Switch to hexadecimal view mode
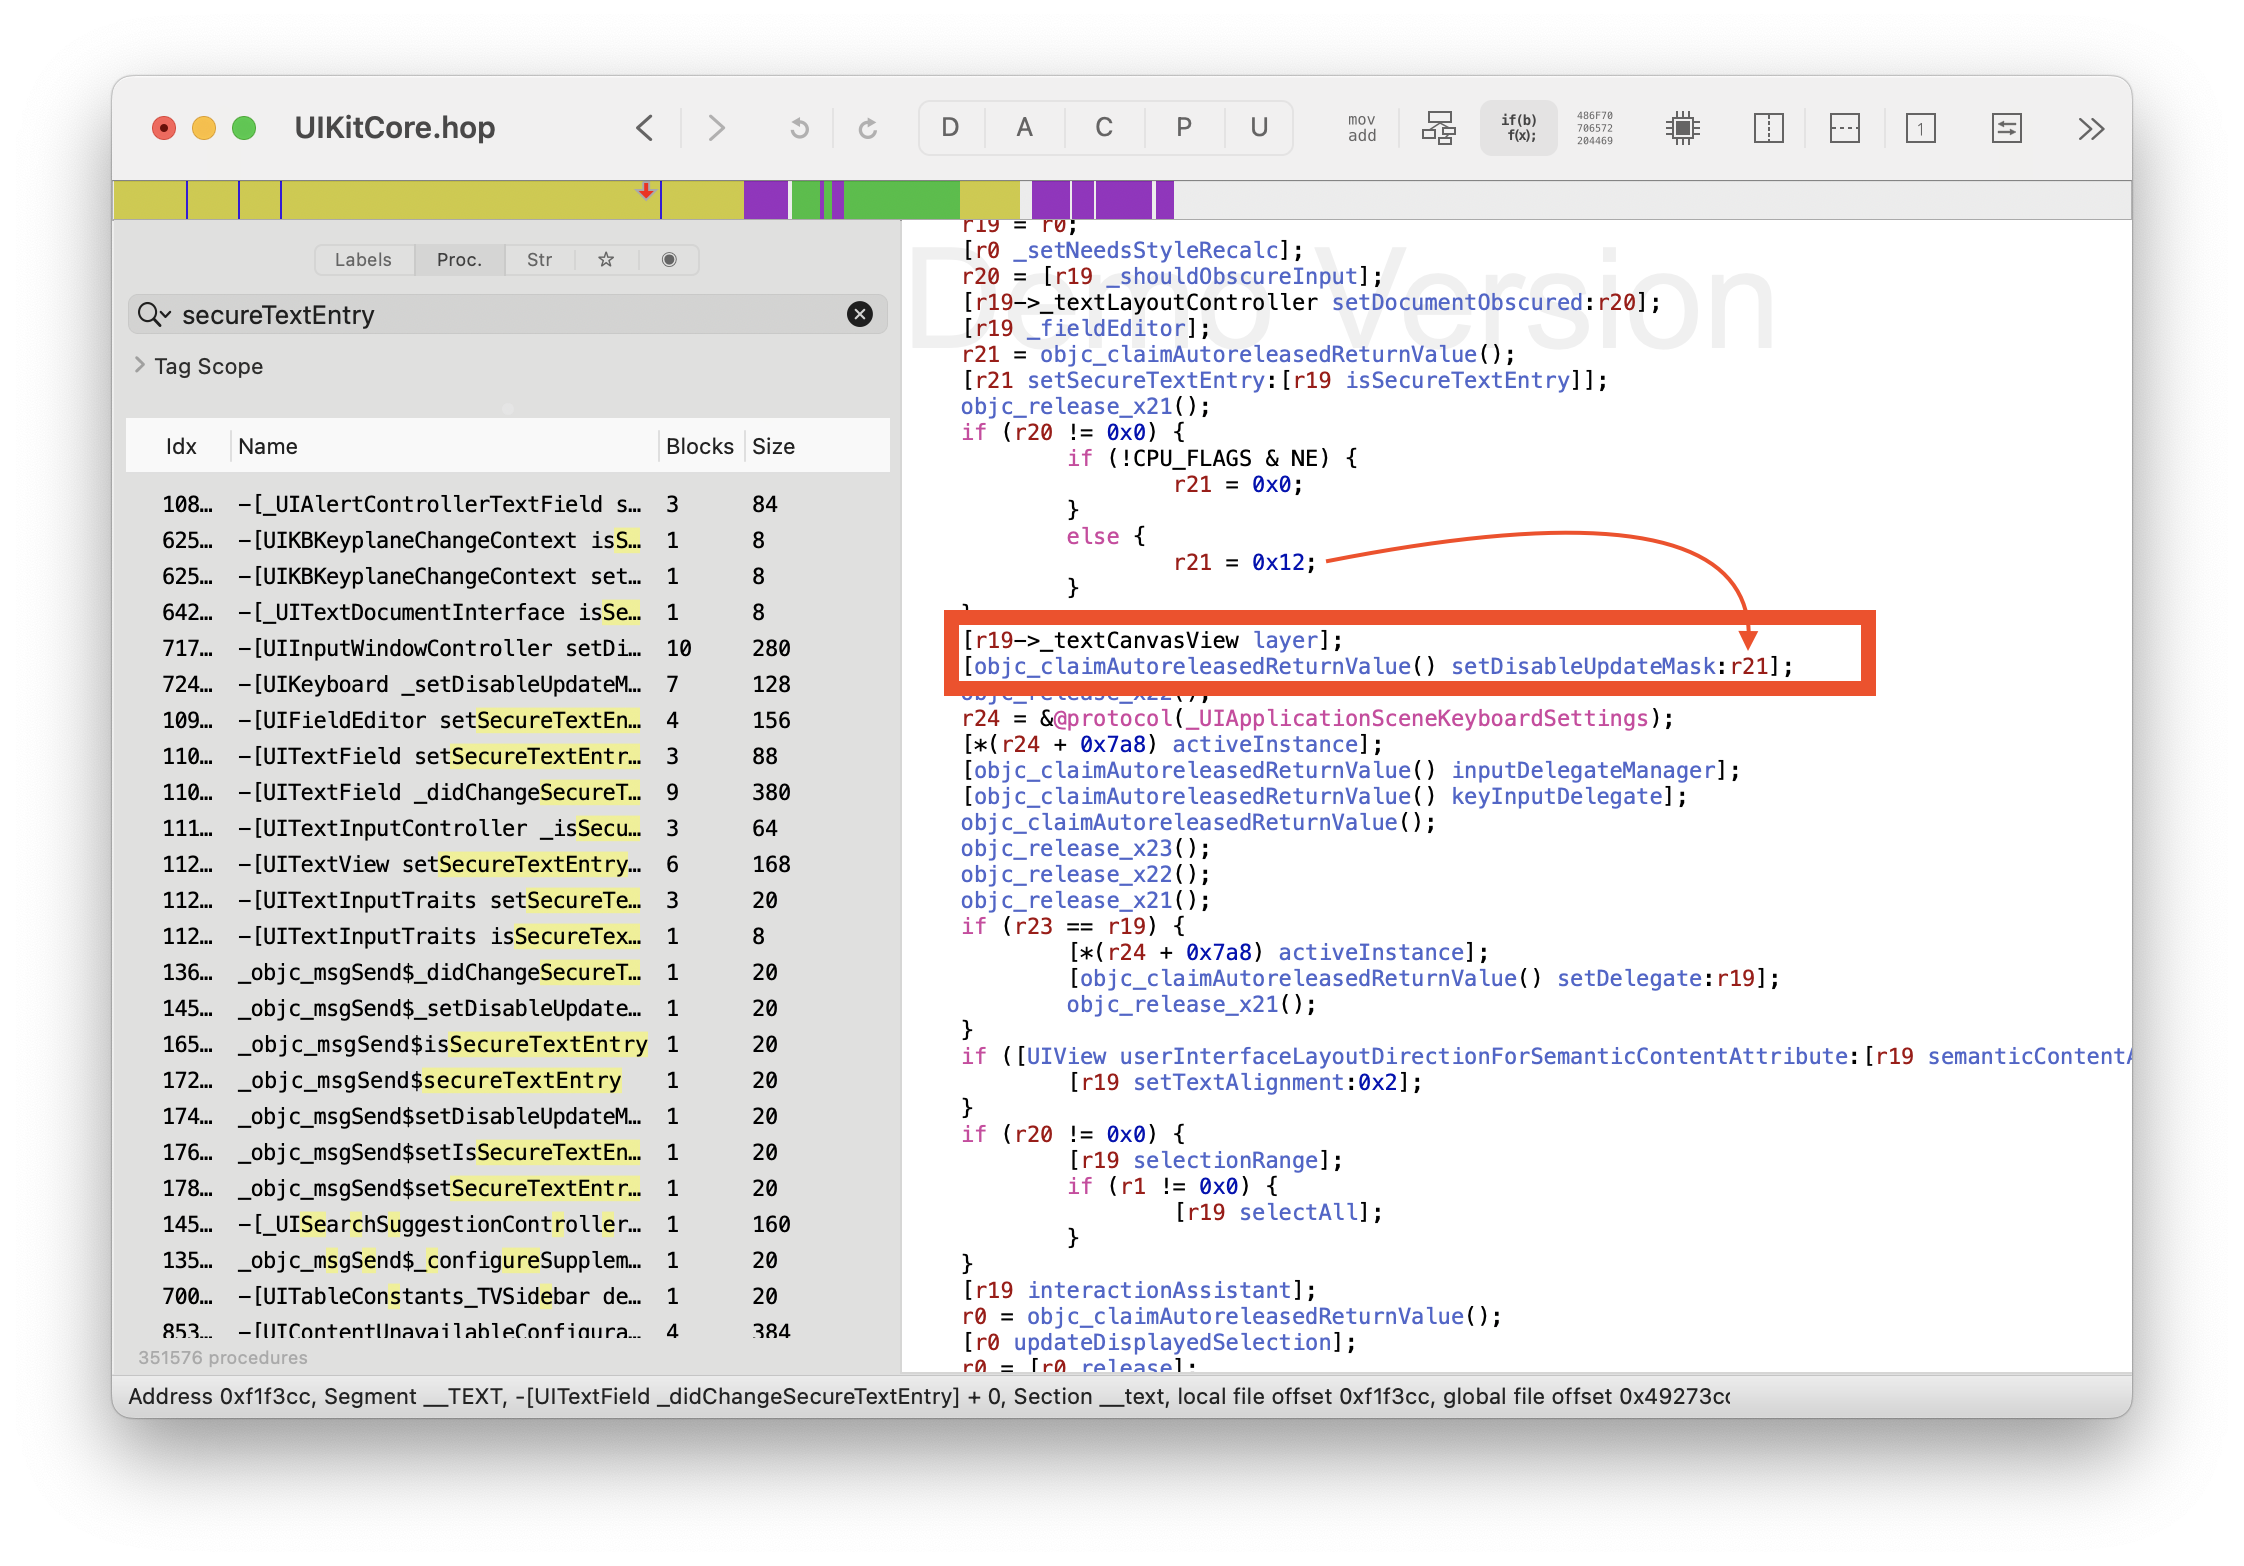 pyautogui.click(x=1595, y=128)
